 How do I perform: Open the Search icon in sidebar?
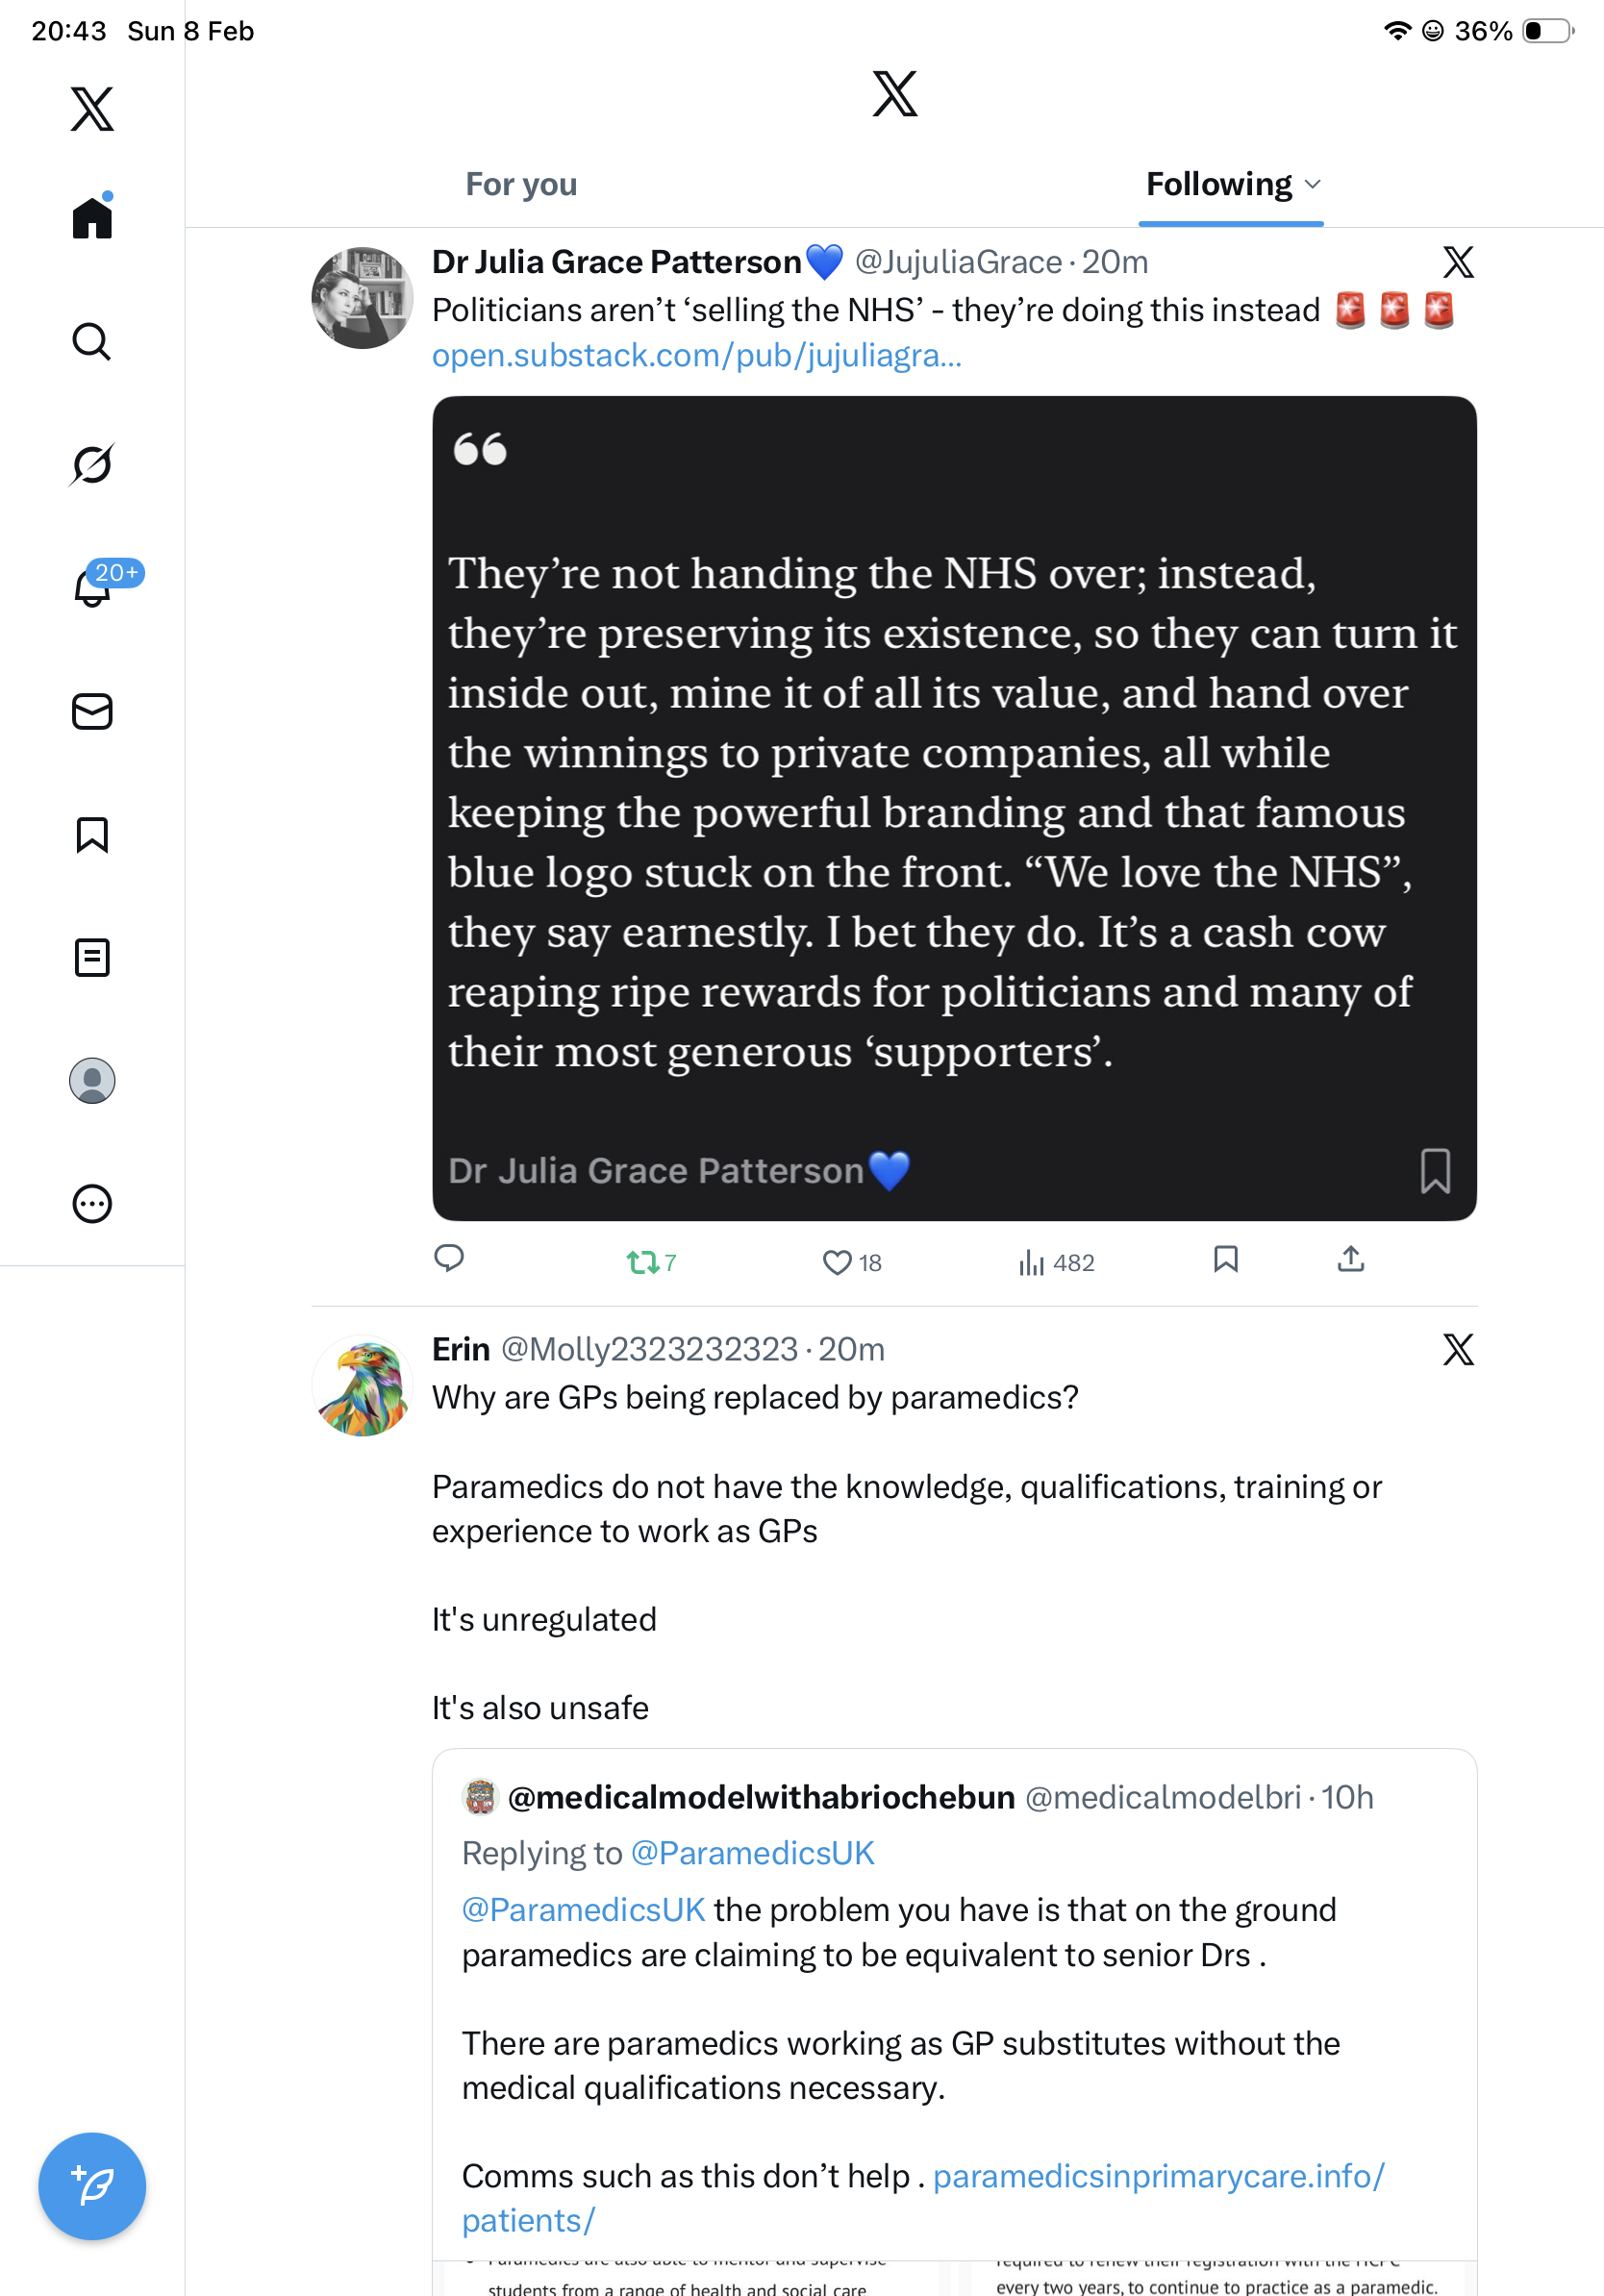coord(92,342)
